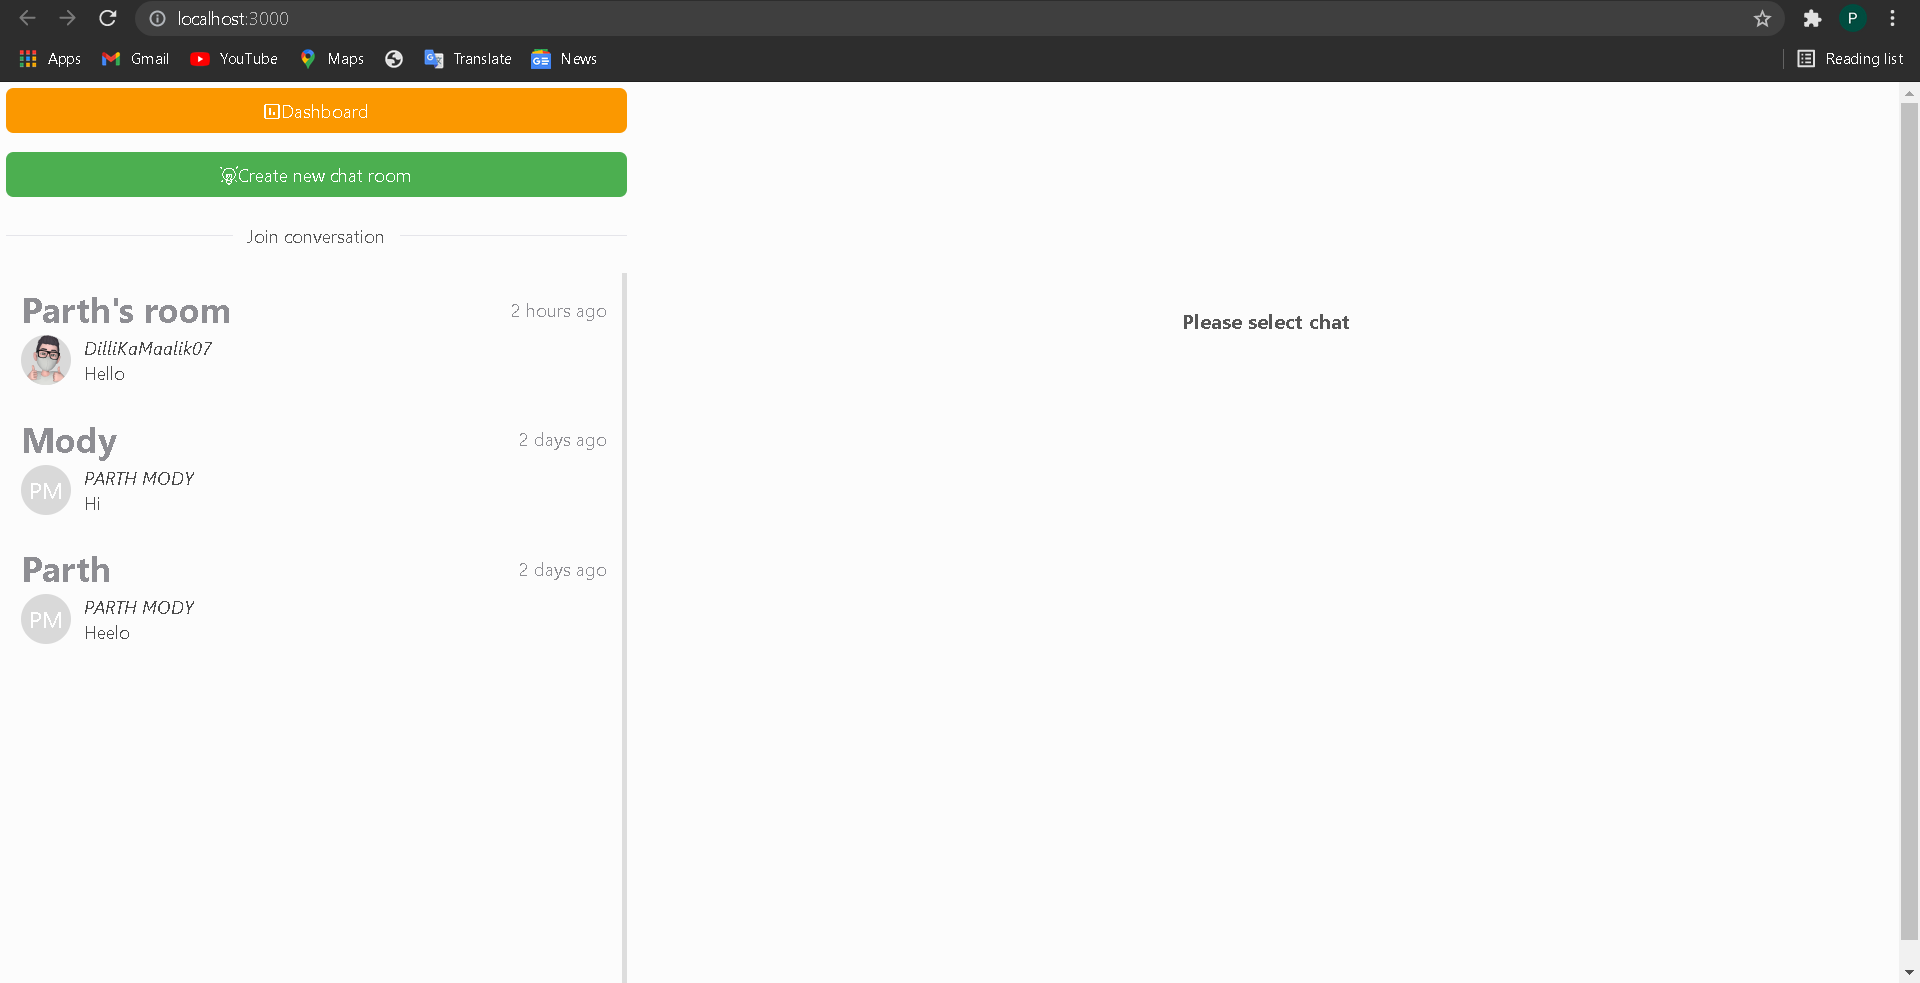The height and width of the screenshot is (983, 1920).
Task: Open the Gmail bookmark
Action: pyautogui.click(x=135, y=59)
